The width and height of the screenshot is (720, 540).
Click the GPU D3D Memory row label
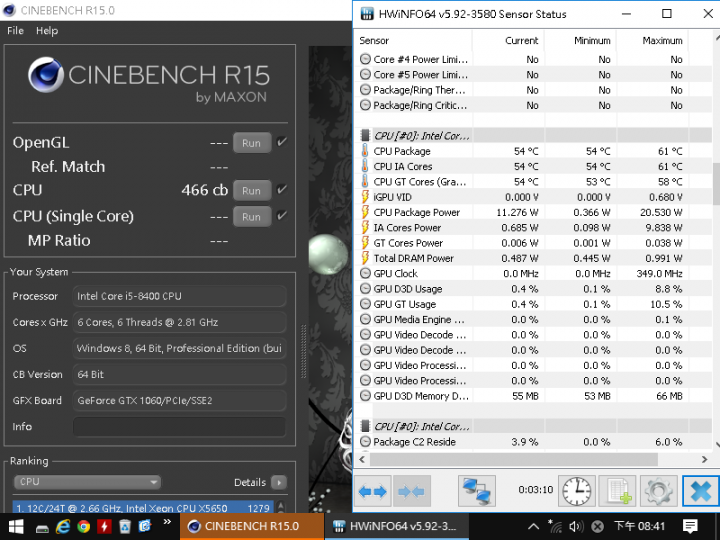(x=421, y=396)
